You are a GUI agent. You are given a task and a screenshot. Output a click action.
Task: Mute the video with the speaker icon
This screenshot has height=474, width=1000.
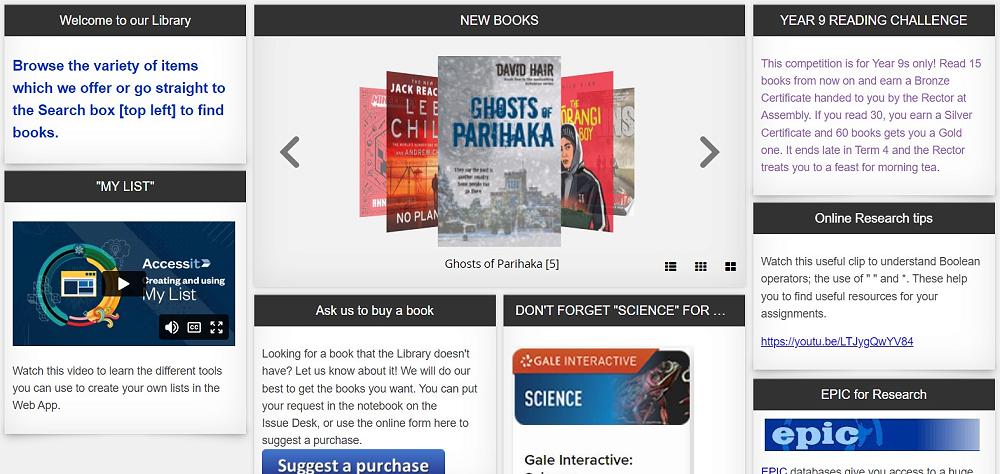(x=172, y=327)
